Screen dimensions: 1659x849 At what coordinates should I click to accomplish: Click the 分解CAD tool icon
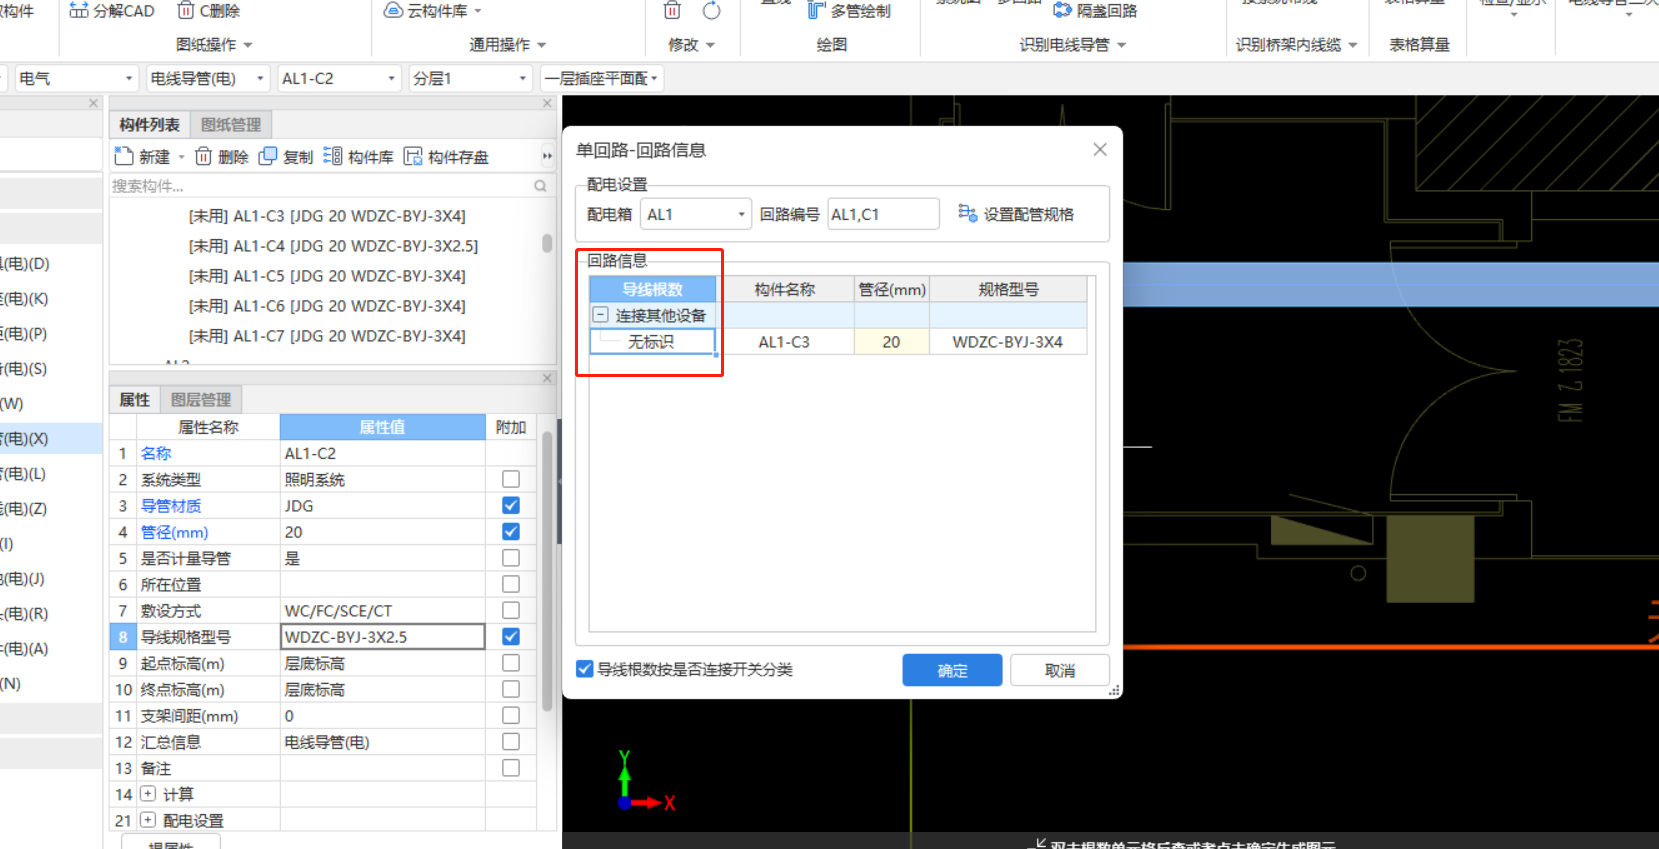tap(79, 11)
